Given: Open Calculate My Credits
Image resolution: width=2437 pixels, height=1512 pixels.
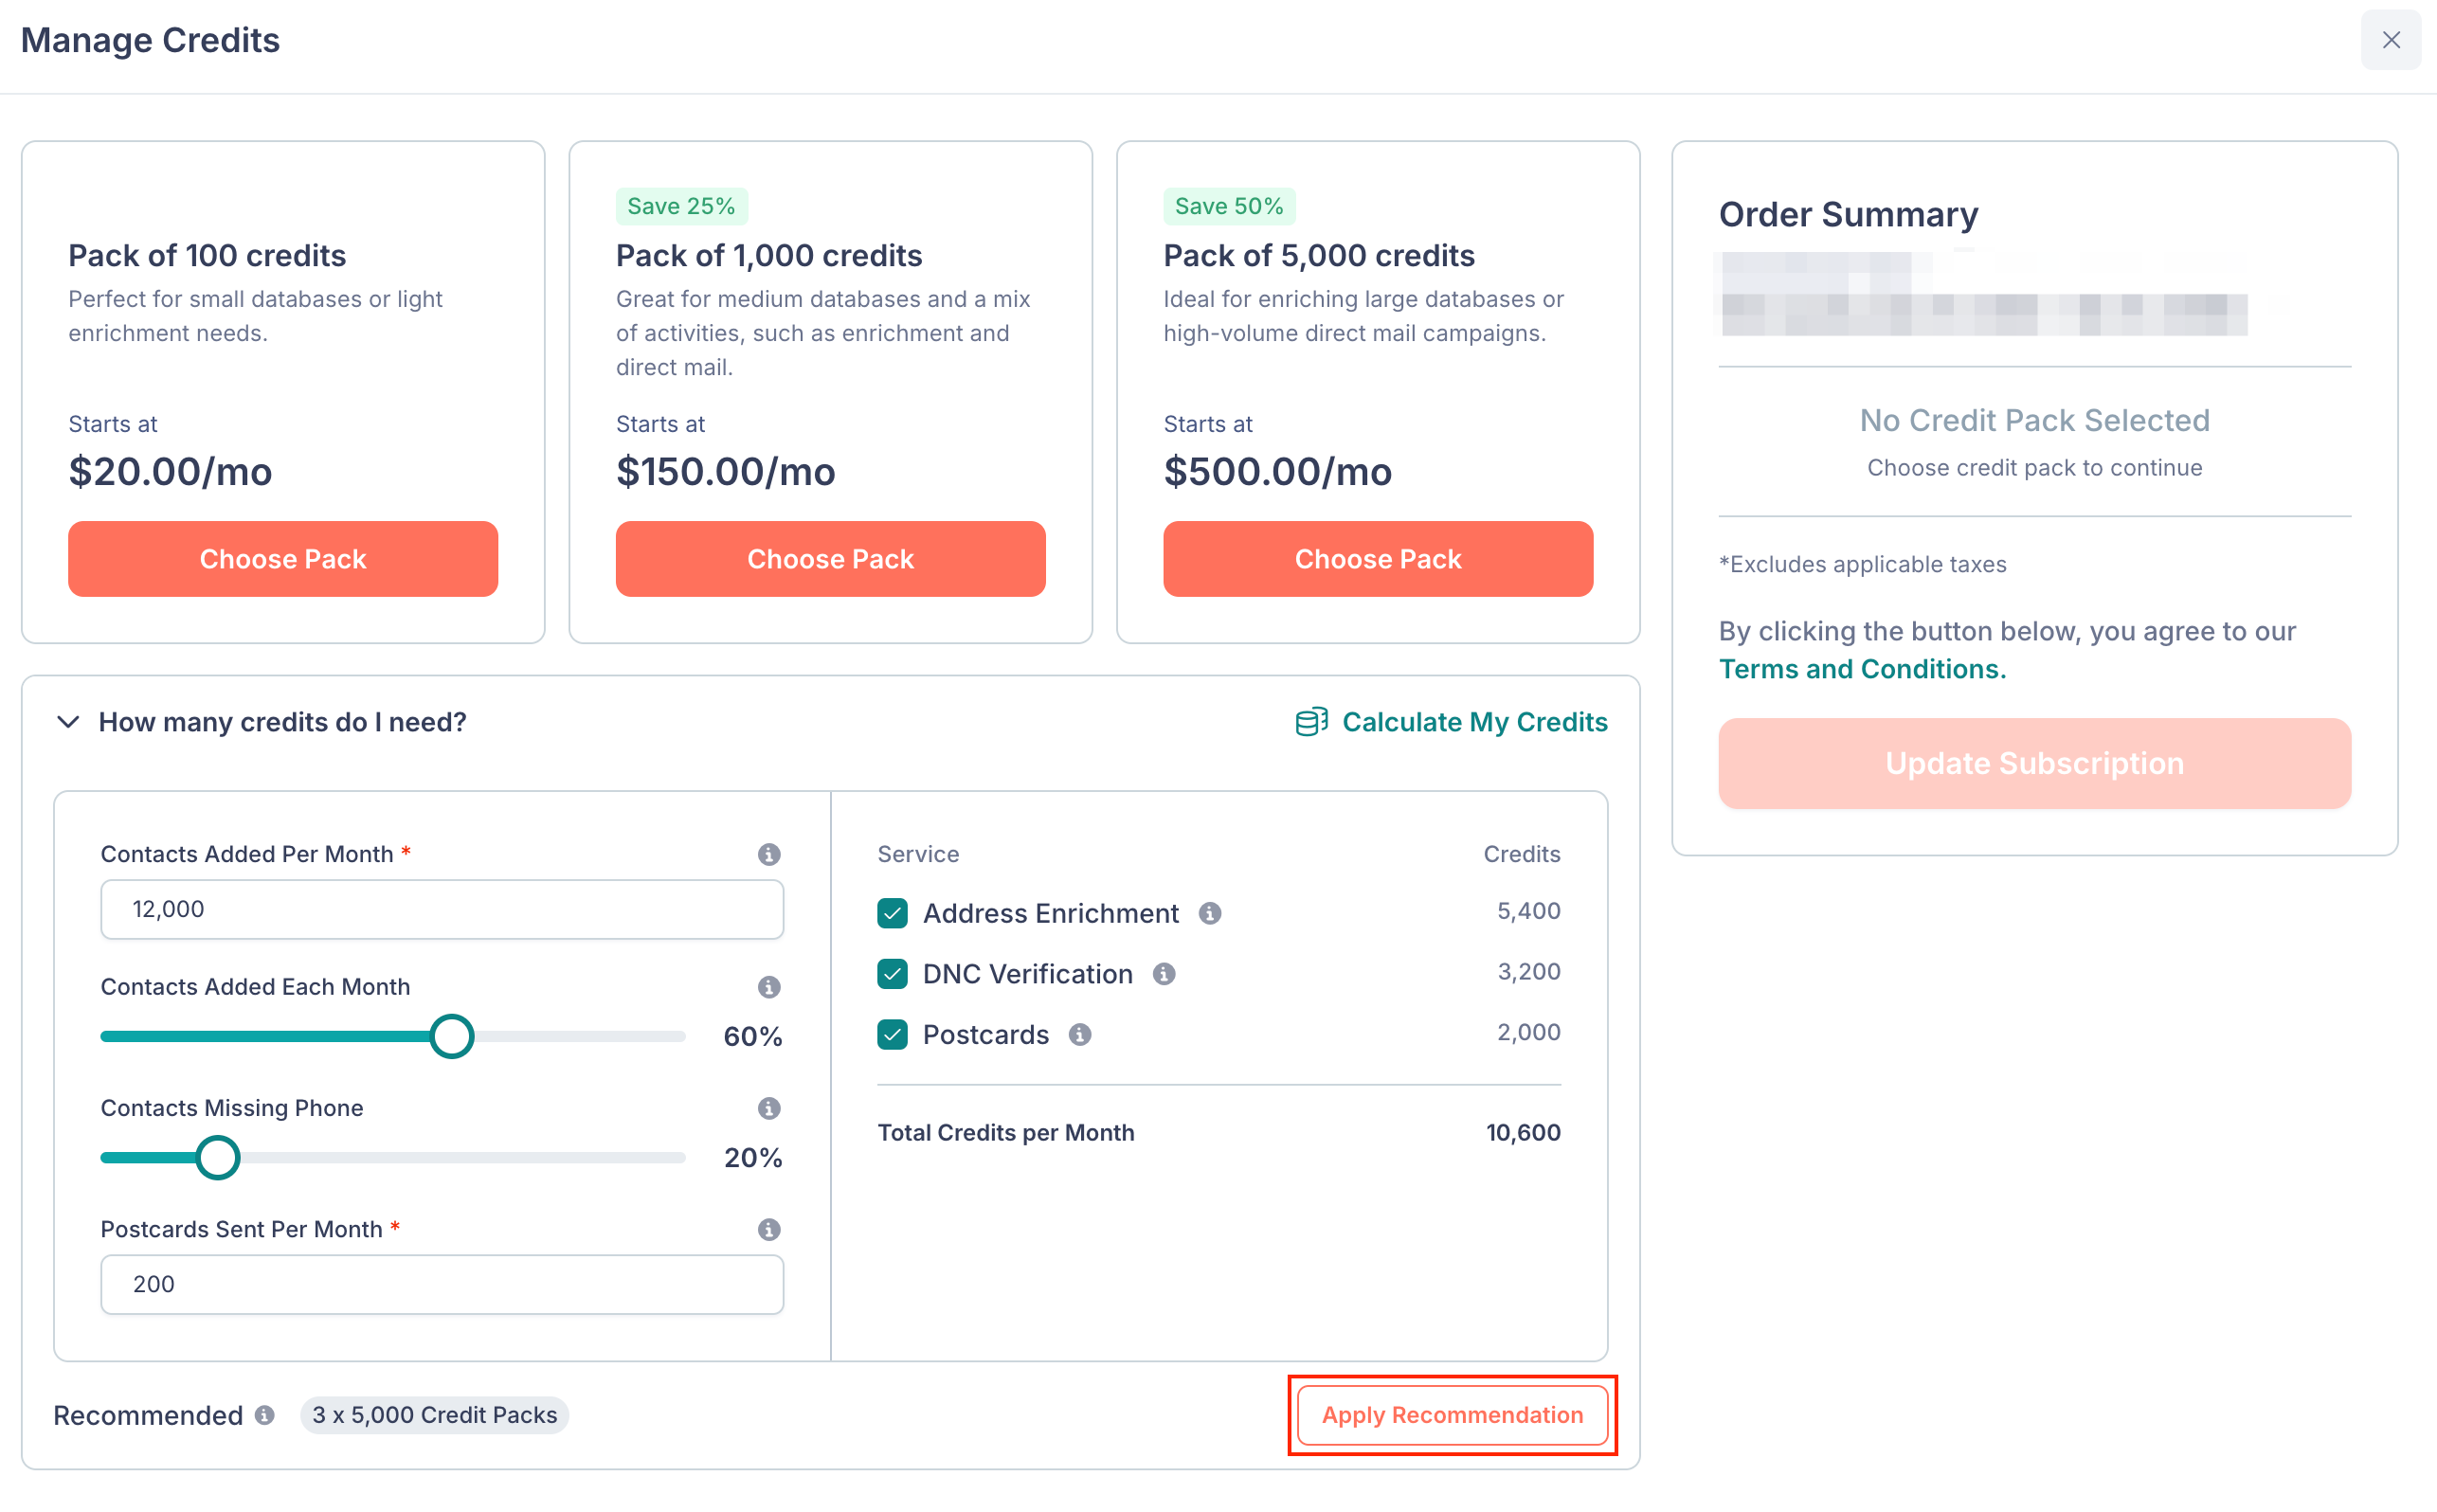Looking at the screenshot, I should click(x=1451, y=722).
